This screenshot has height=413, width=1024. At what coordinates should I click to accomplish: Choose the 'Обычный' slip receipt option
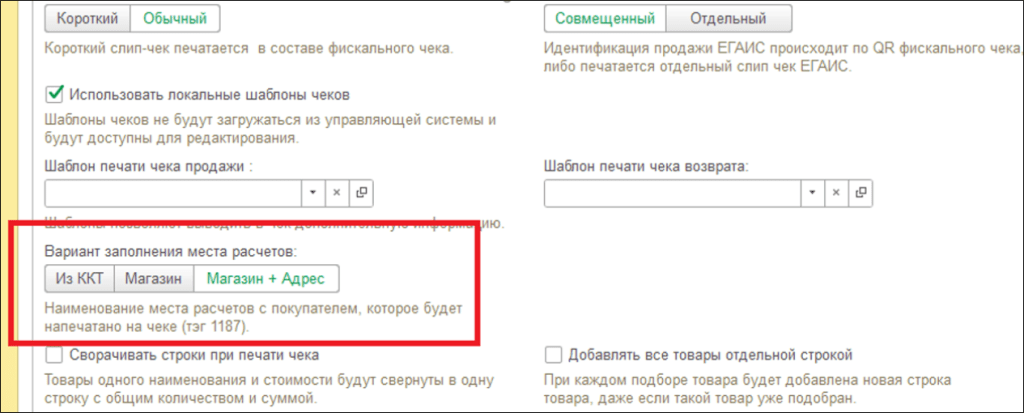click(x=175, y=18)
